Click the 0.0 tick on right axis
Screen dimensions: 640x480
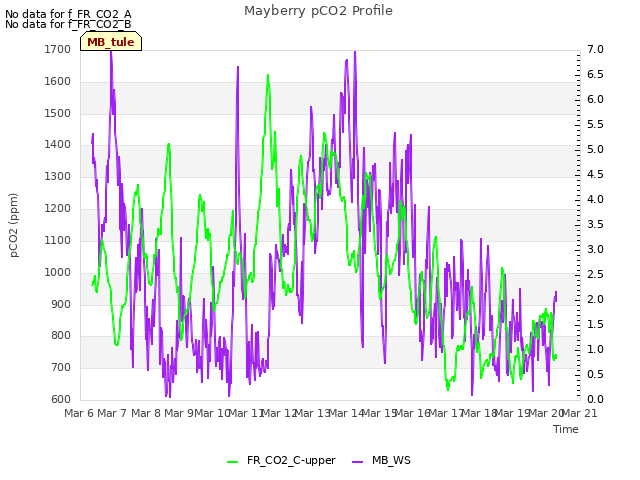pyautogui.click(x=596, y=399)
